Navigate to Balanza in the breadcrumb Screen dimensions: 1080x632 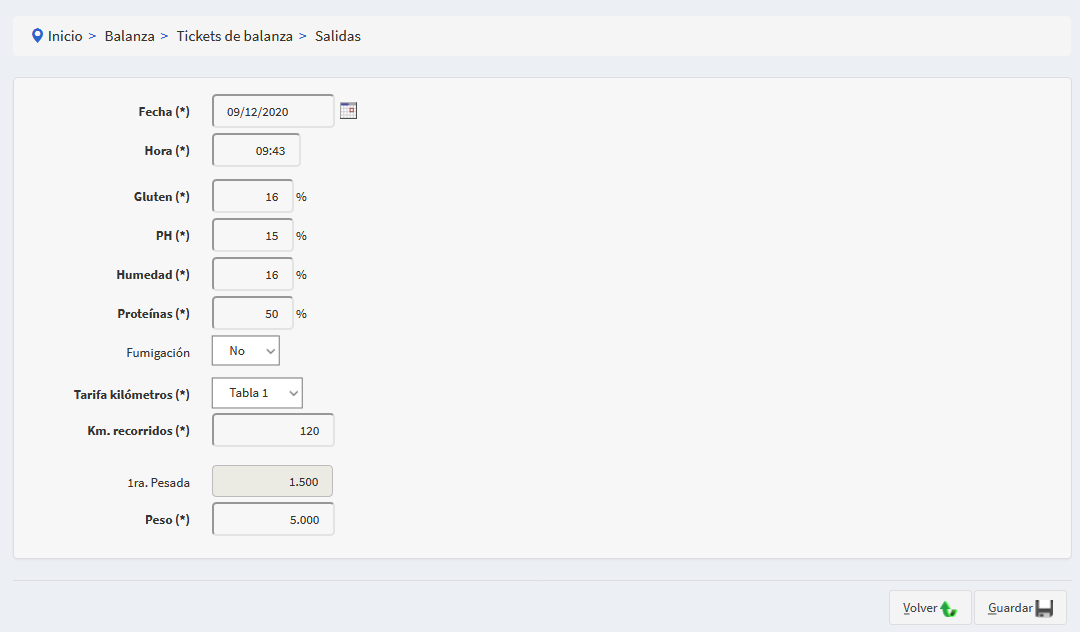coord(129,36)
